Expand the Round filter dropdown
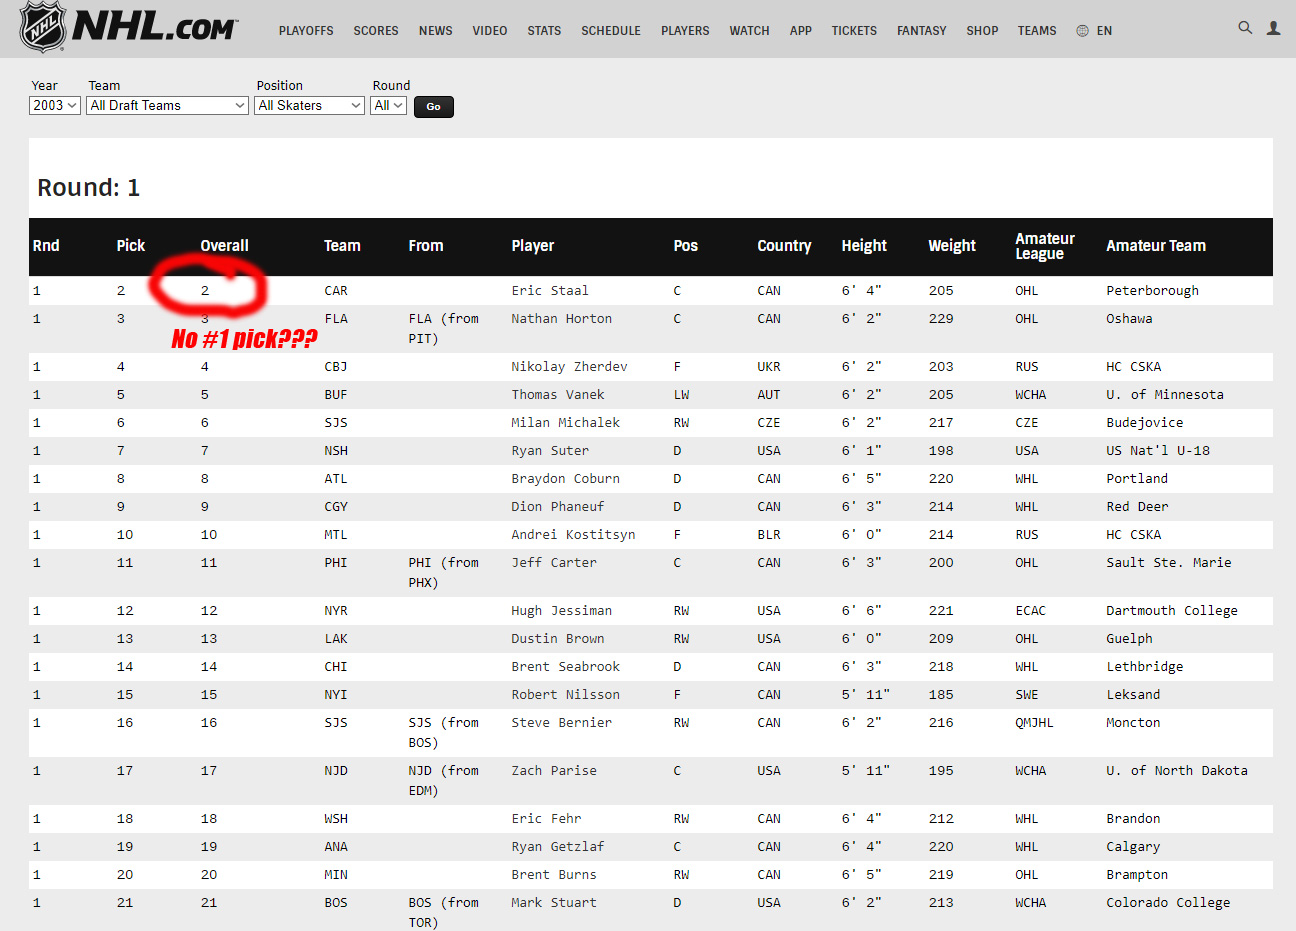 [388, 106]
